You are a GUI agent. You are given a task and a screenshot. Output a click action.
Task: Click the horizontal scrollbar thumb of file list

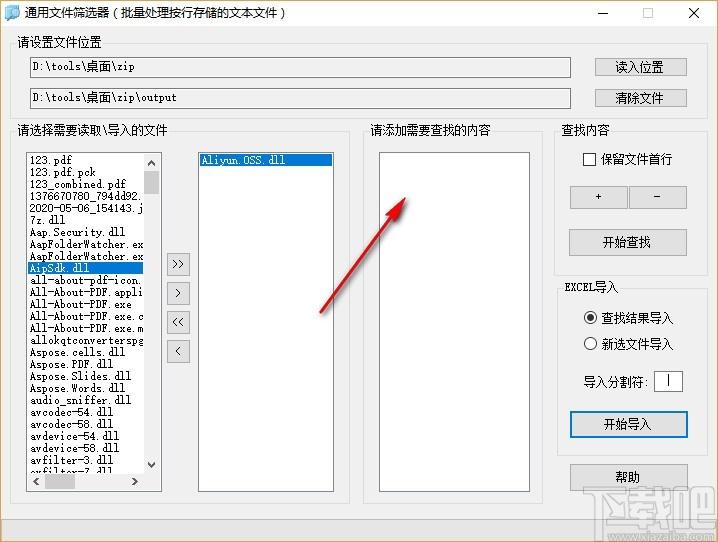pos(60,481)
